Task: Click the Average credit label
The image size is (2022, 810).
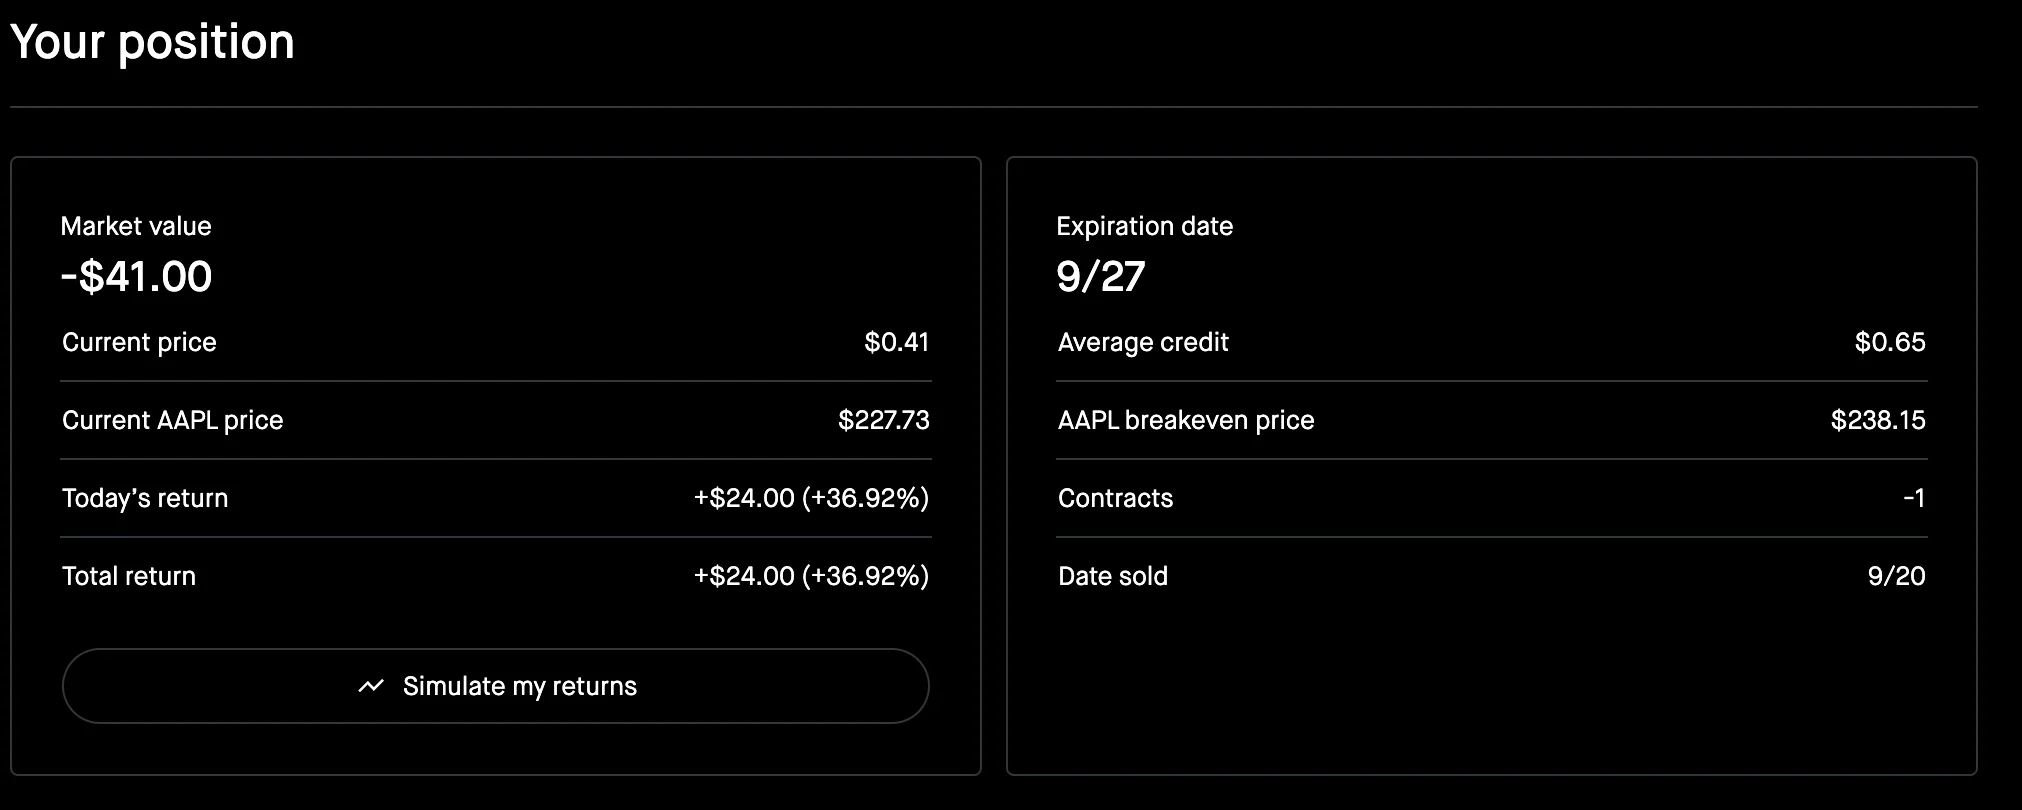Action: point(1143,342)
